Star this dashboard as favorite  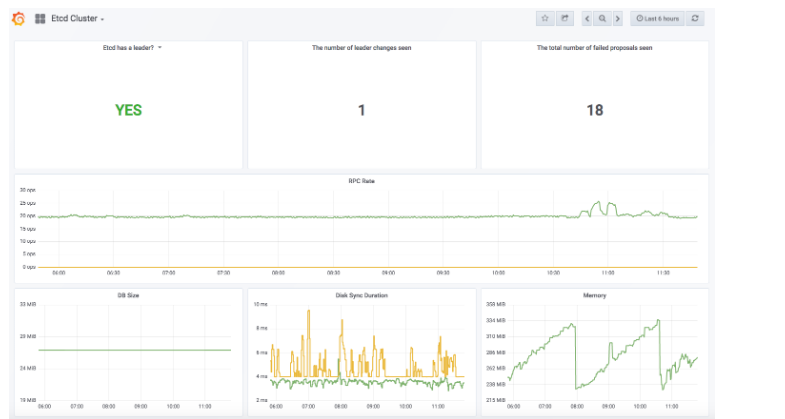tap(545, 19)
